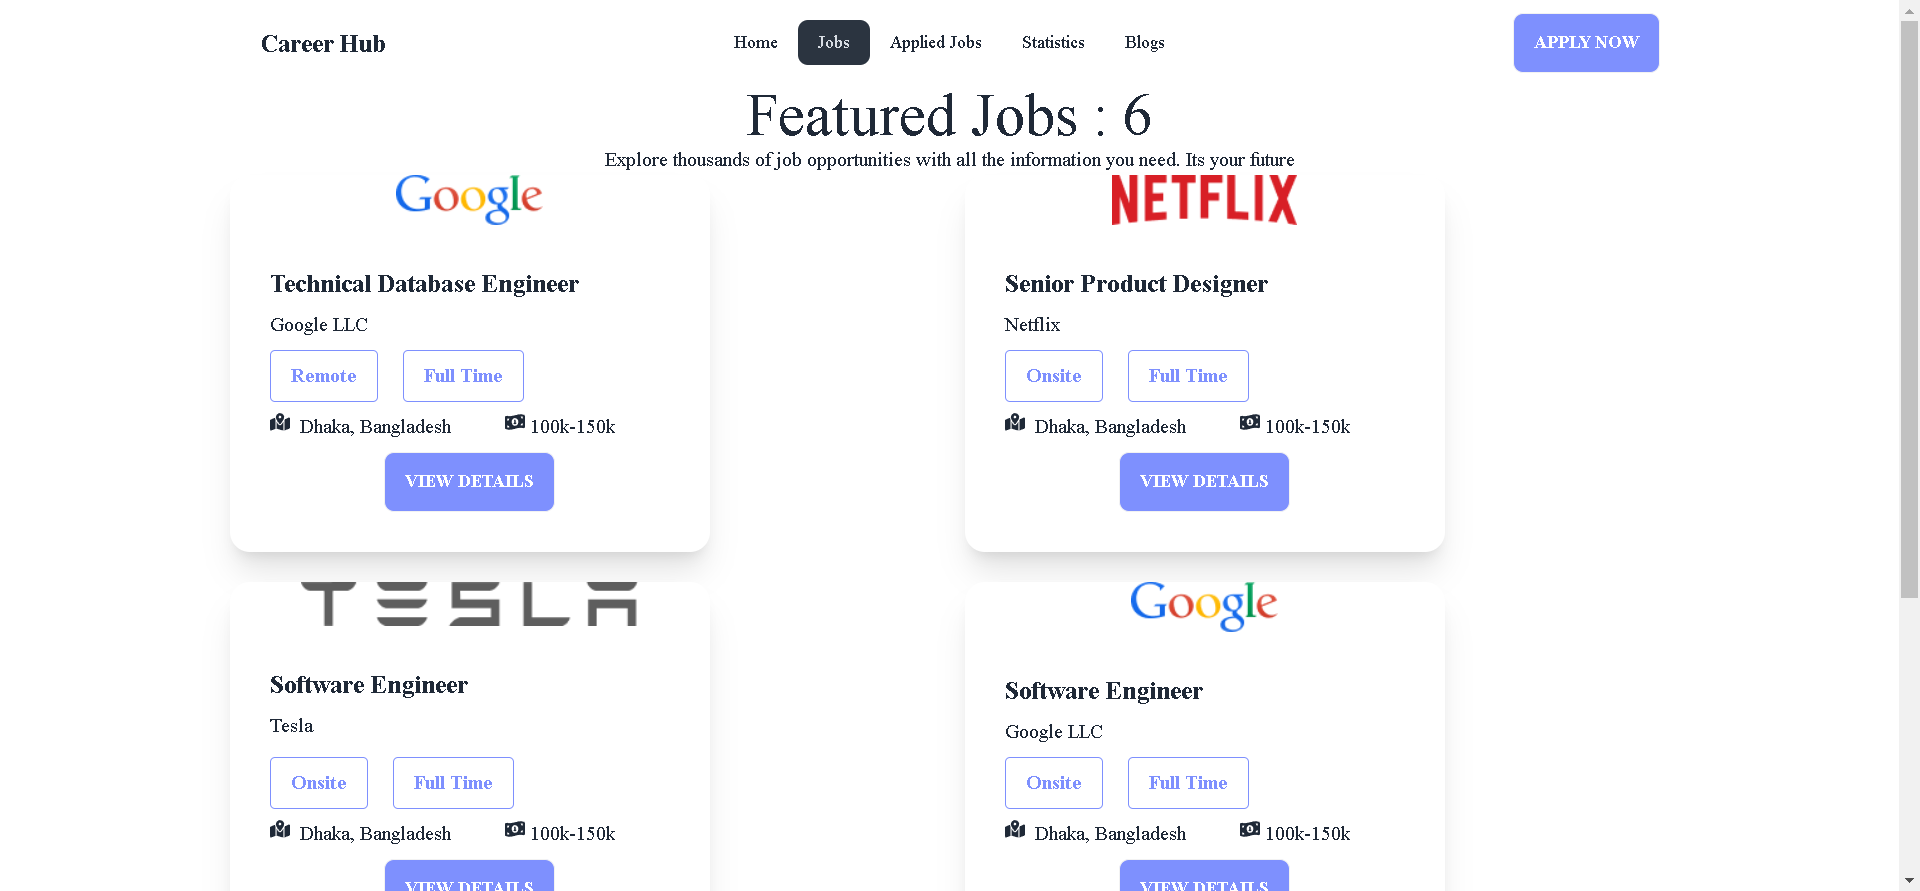Click the Tesla logo on Software Engineer card
This screenshot has width=1920, height=891.
pyautogui.click(x=468, y=604)
